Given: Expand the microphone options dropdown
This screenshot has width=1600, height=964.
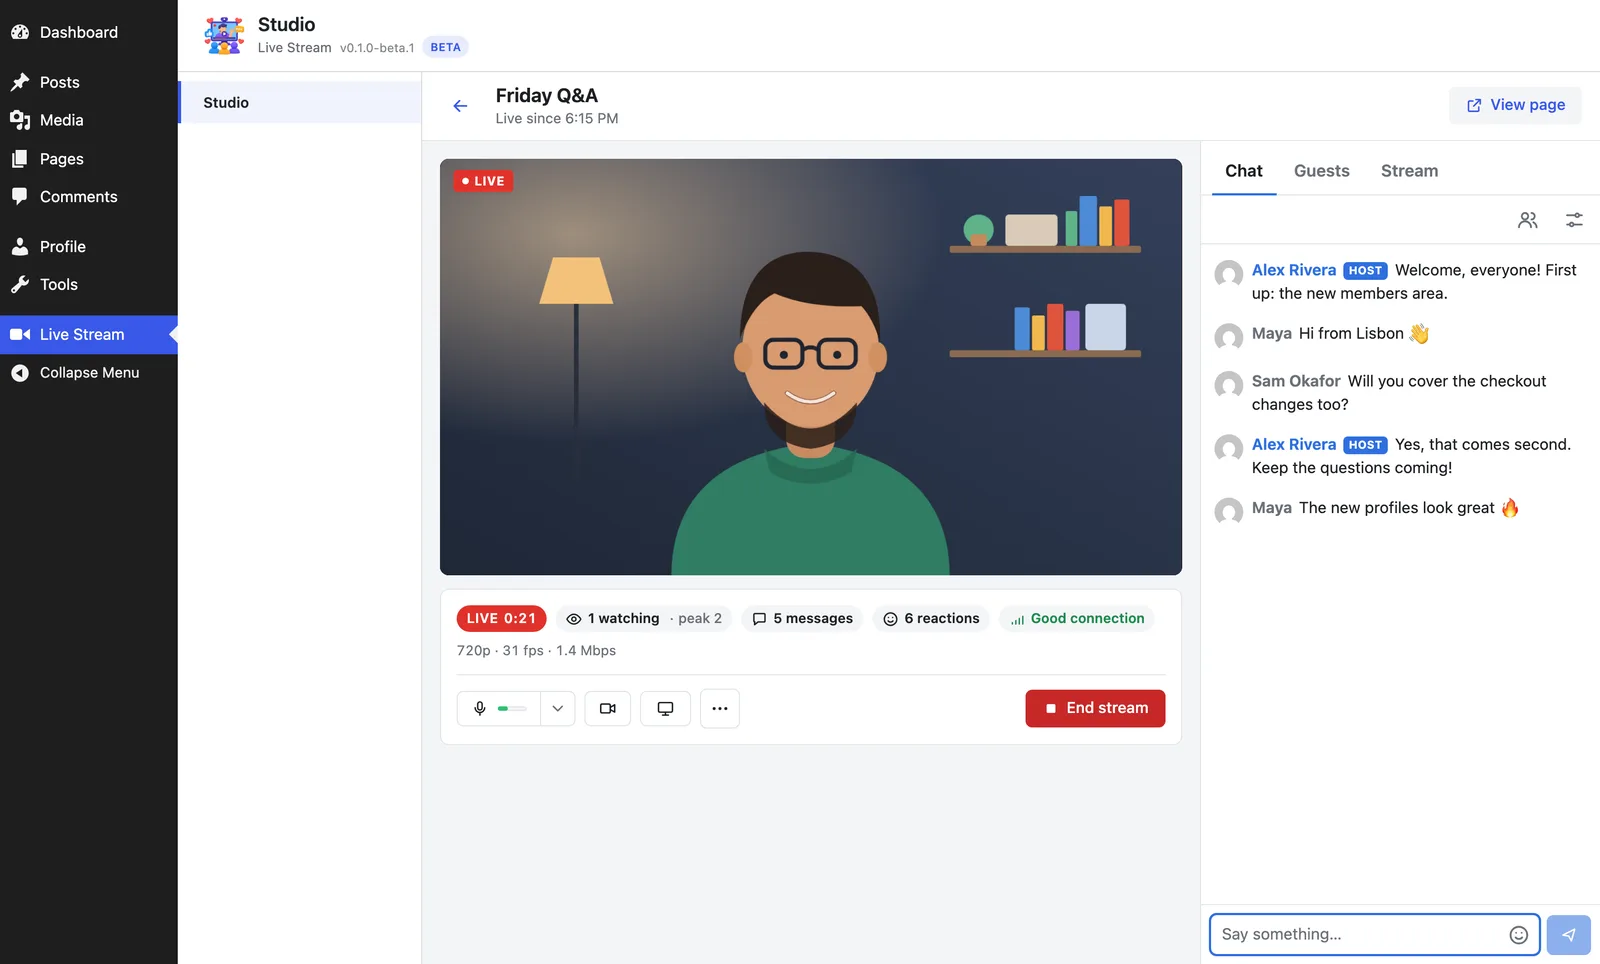Looking at the screenshot, I should point(558,708).
